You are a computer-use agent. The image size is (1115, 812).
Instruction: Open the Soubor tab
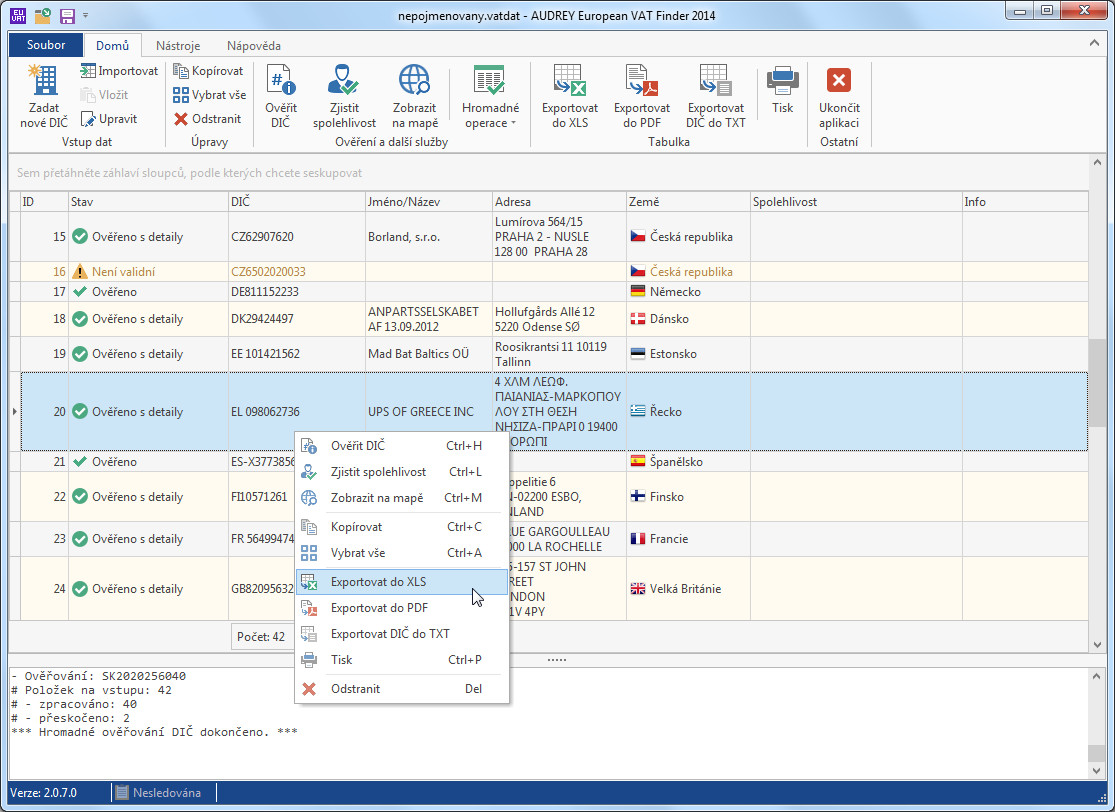46,45
